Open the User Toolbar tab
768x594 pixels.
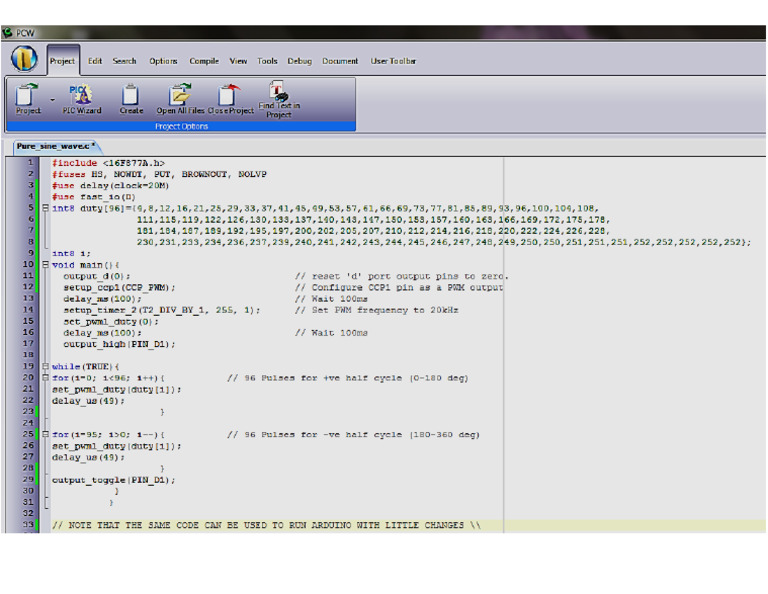(393, 61)
